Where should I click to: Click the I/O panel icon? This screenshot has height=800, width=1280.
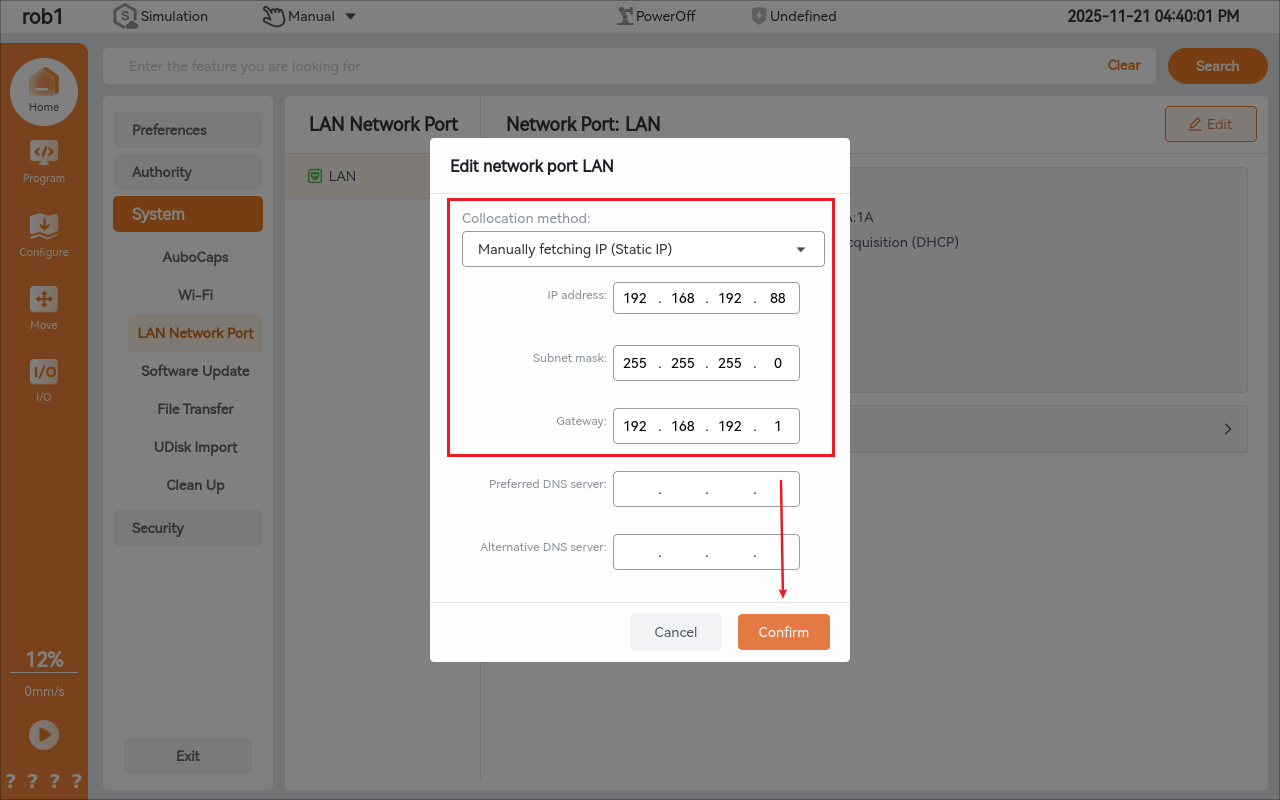click(43, 372)
